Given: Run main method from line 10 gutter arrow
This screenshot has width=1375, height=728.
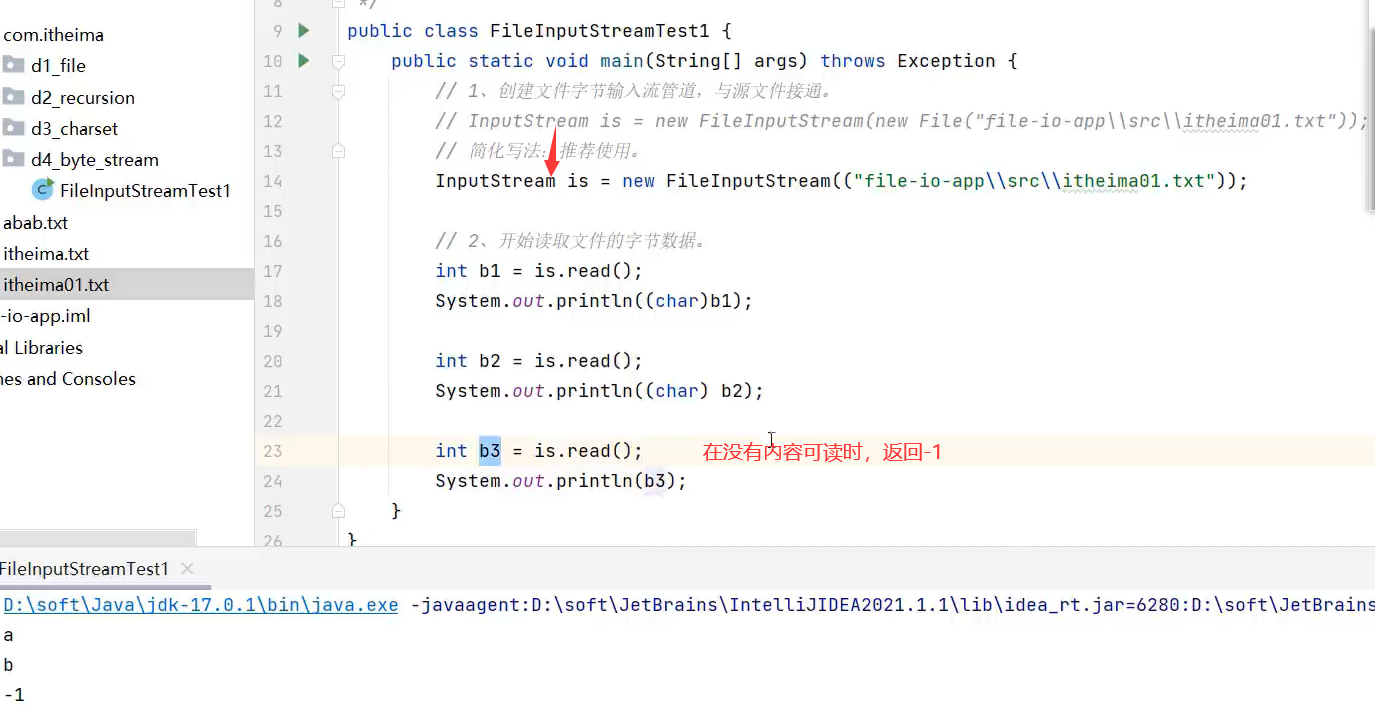Looking at the screenshot, I should point(305,61).
